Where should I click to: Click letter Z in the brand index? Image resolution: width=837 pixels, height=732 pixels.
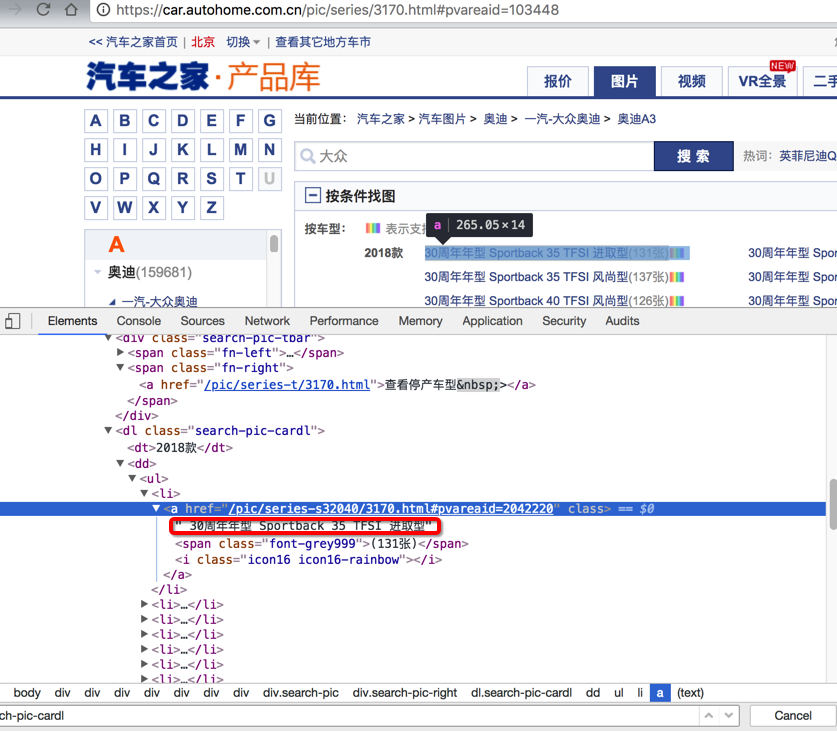(x=211, y=207)
